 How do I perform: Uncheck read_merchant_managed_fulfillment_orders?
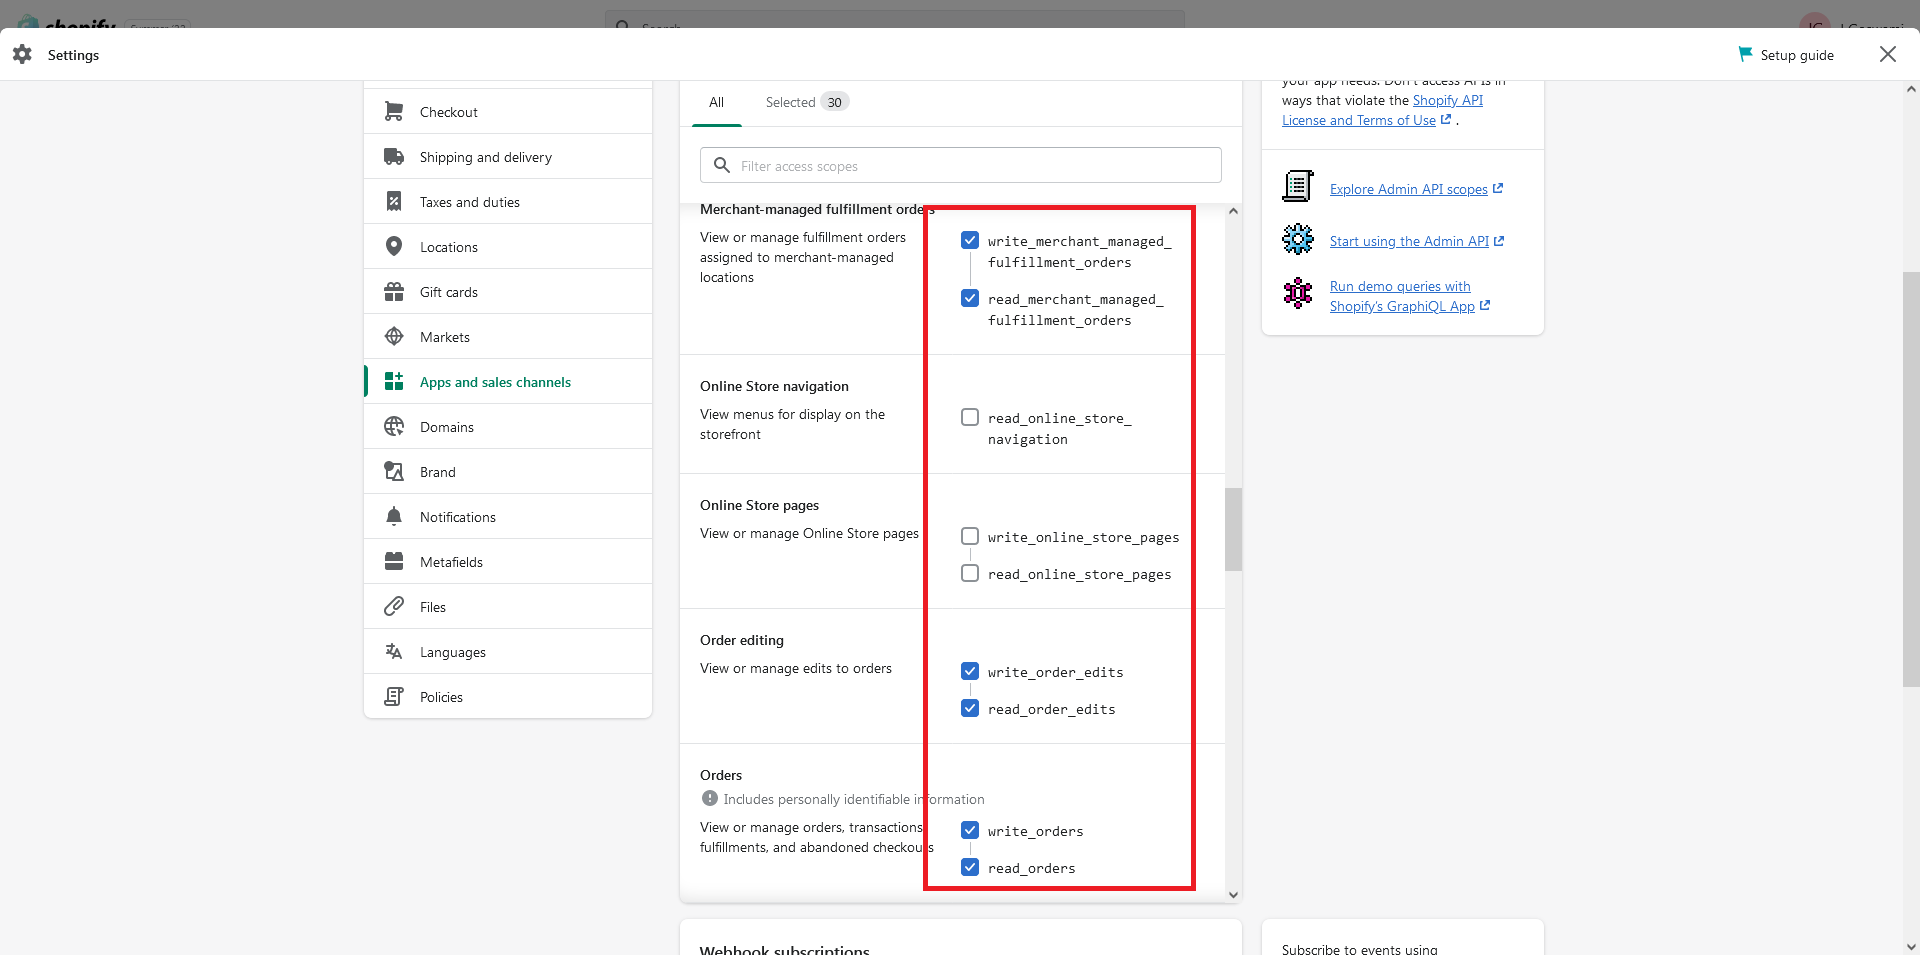[x=970, y=298]
